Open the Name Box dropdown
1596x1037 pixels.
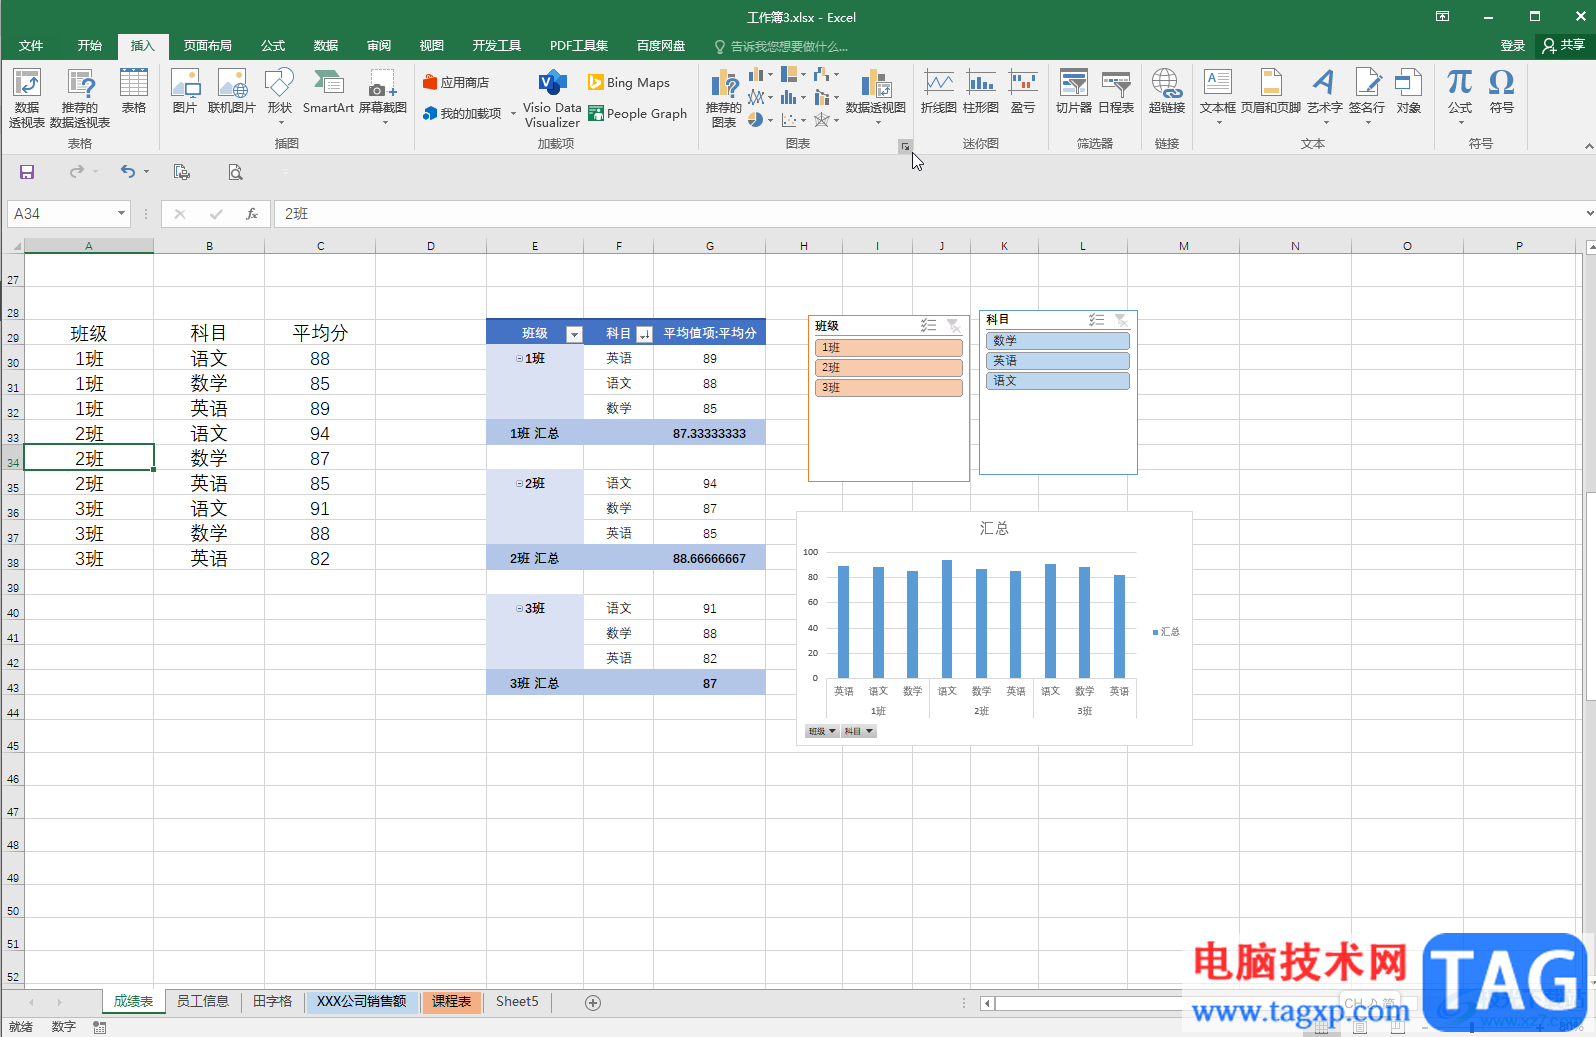pyautogui.click(x=121, y=213)
